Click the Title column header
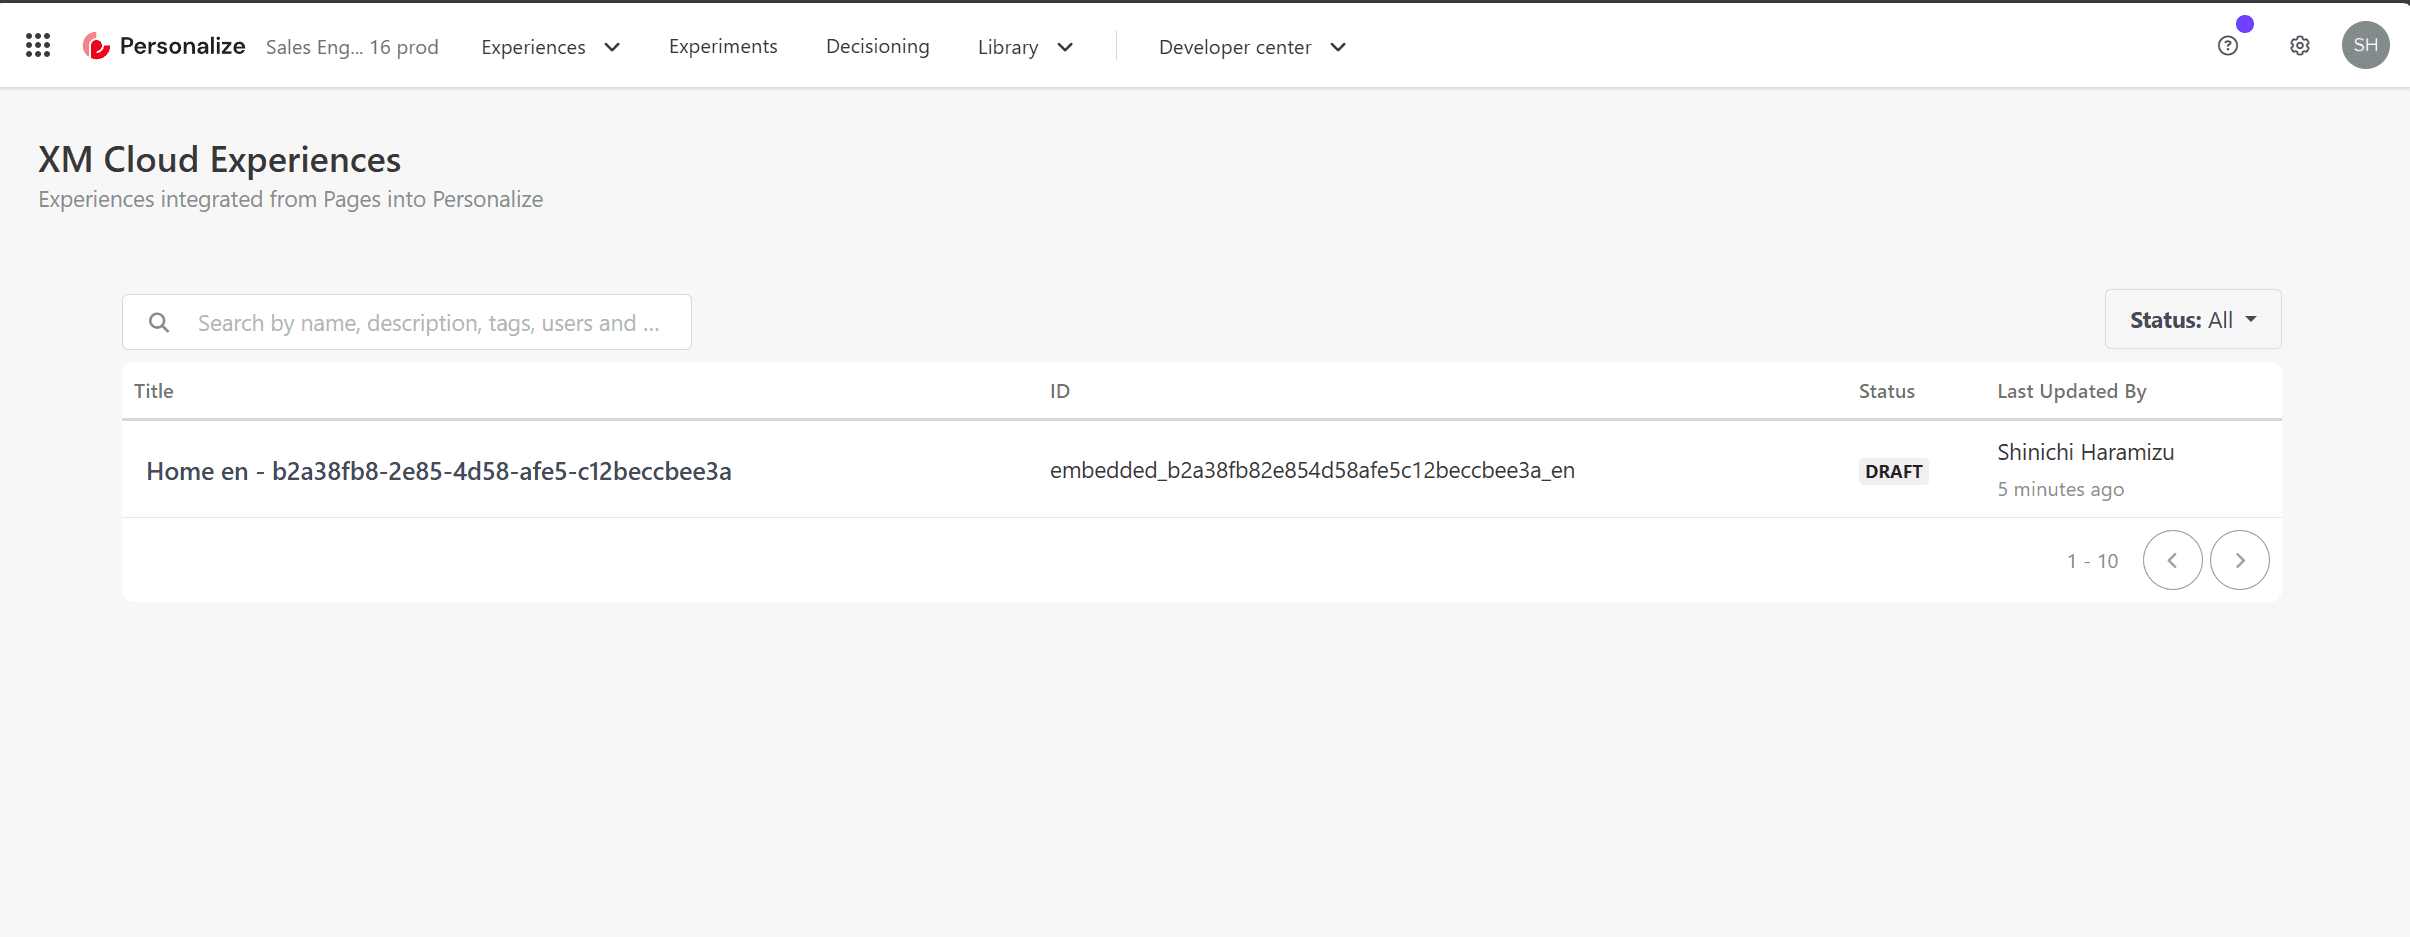Viewport: 2410px width, 937px height. (x=154, y=391)
